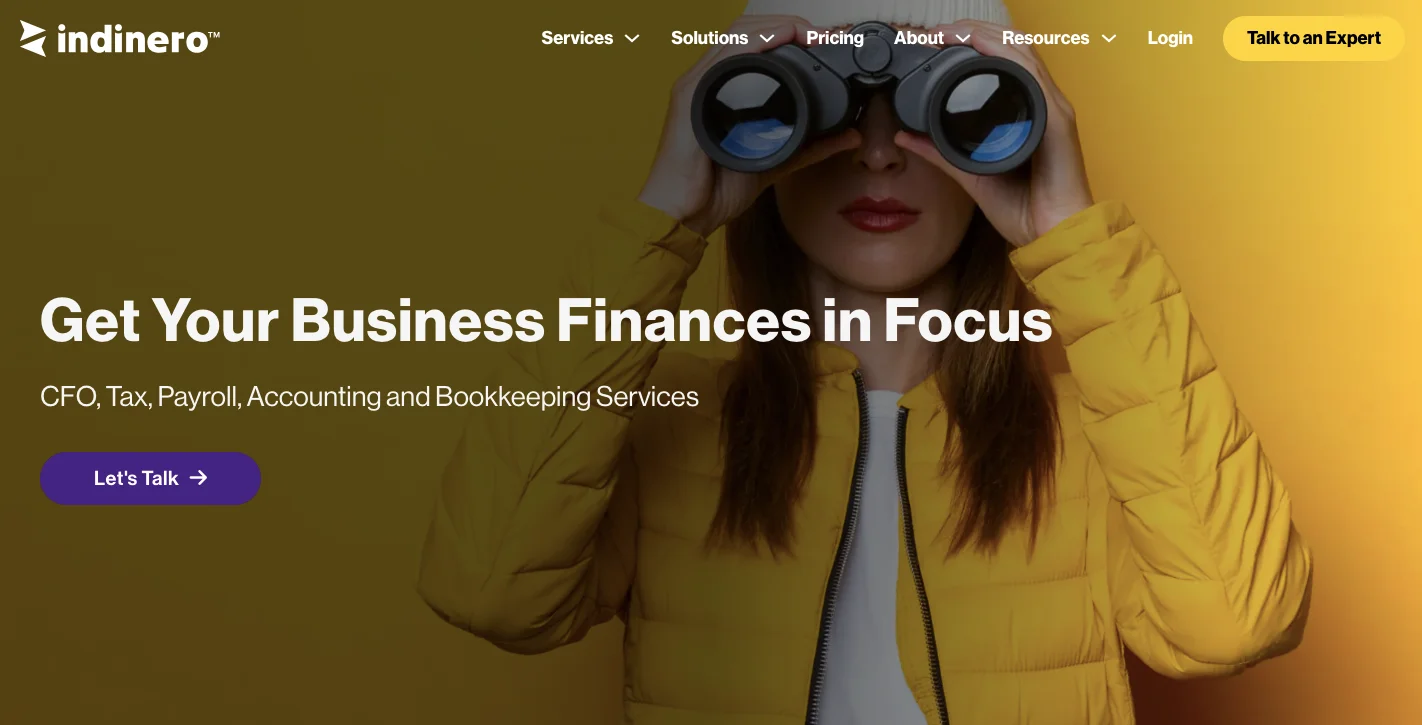Click the yellow Talk to an Expert button
The image size is (1422, 725).
1314,38
